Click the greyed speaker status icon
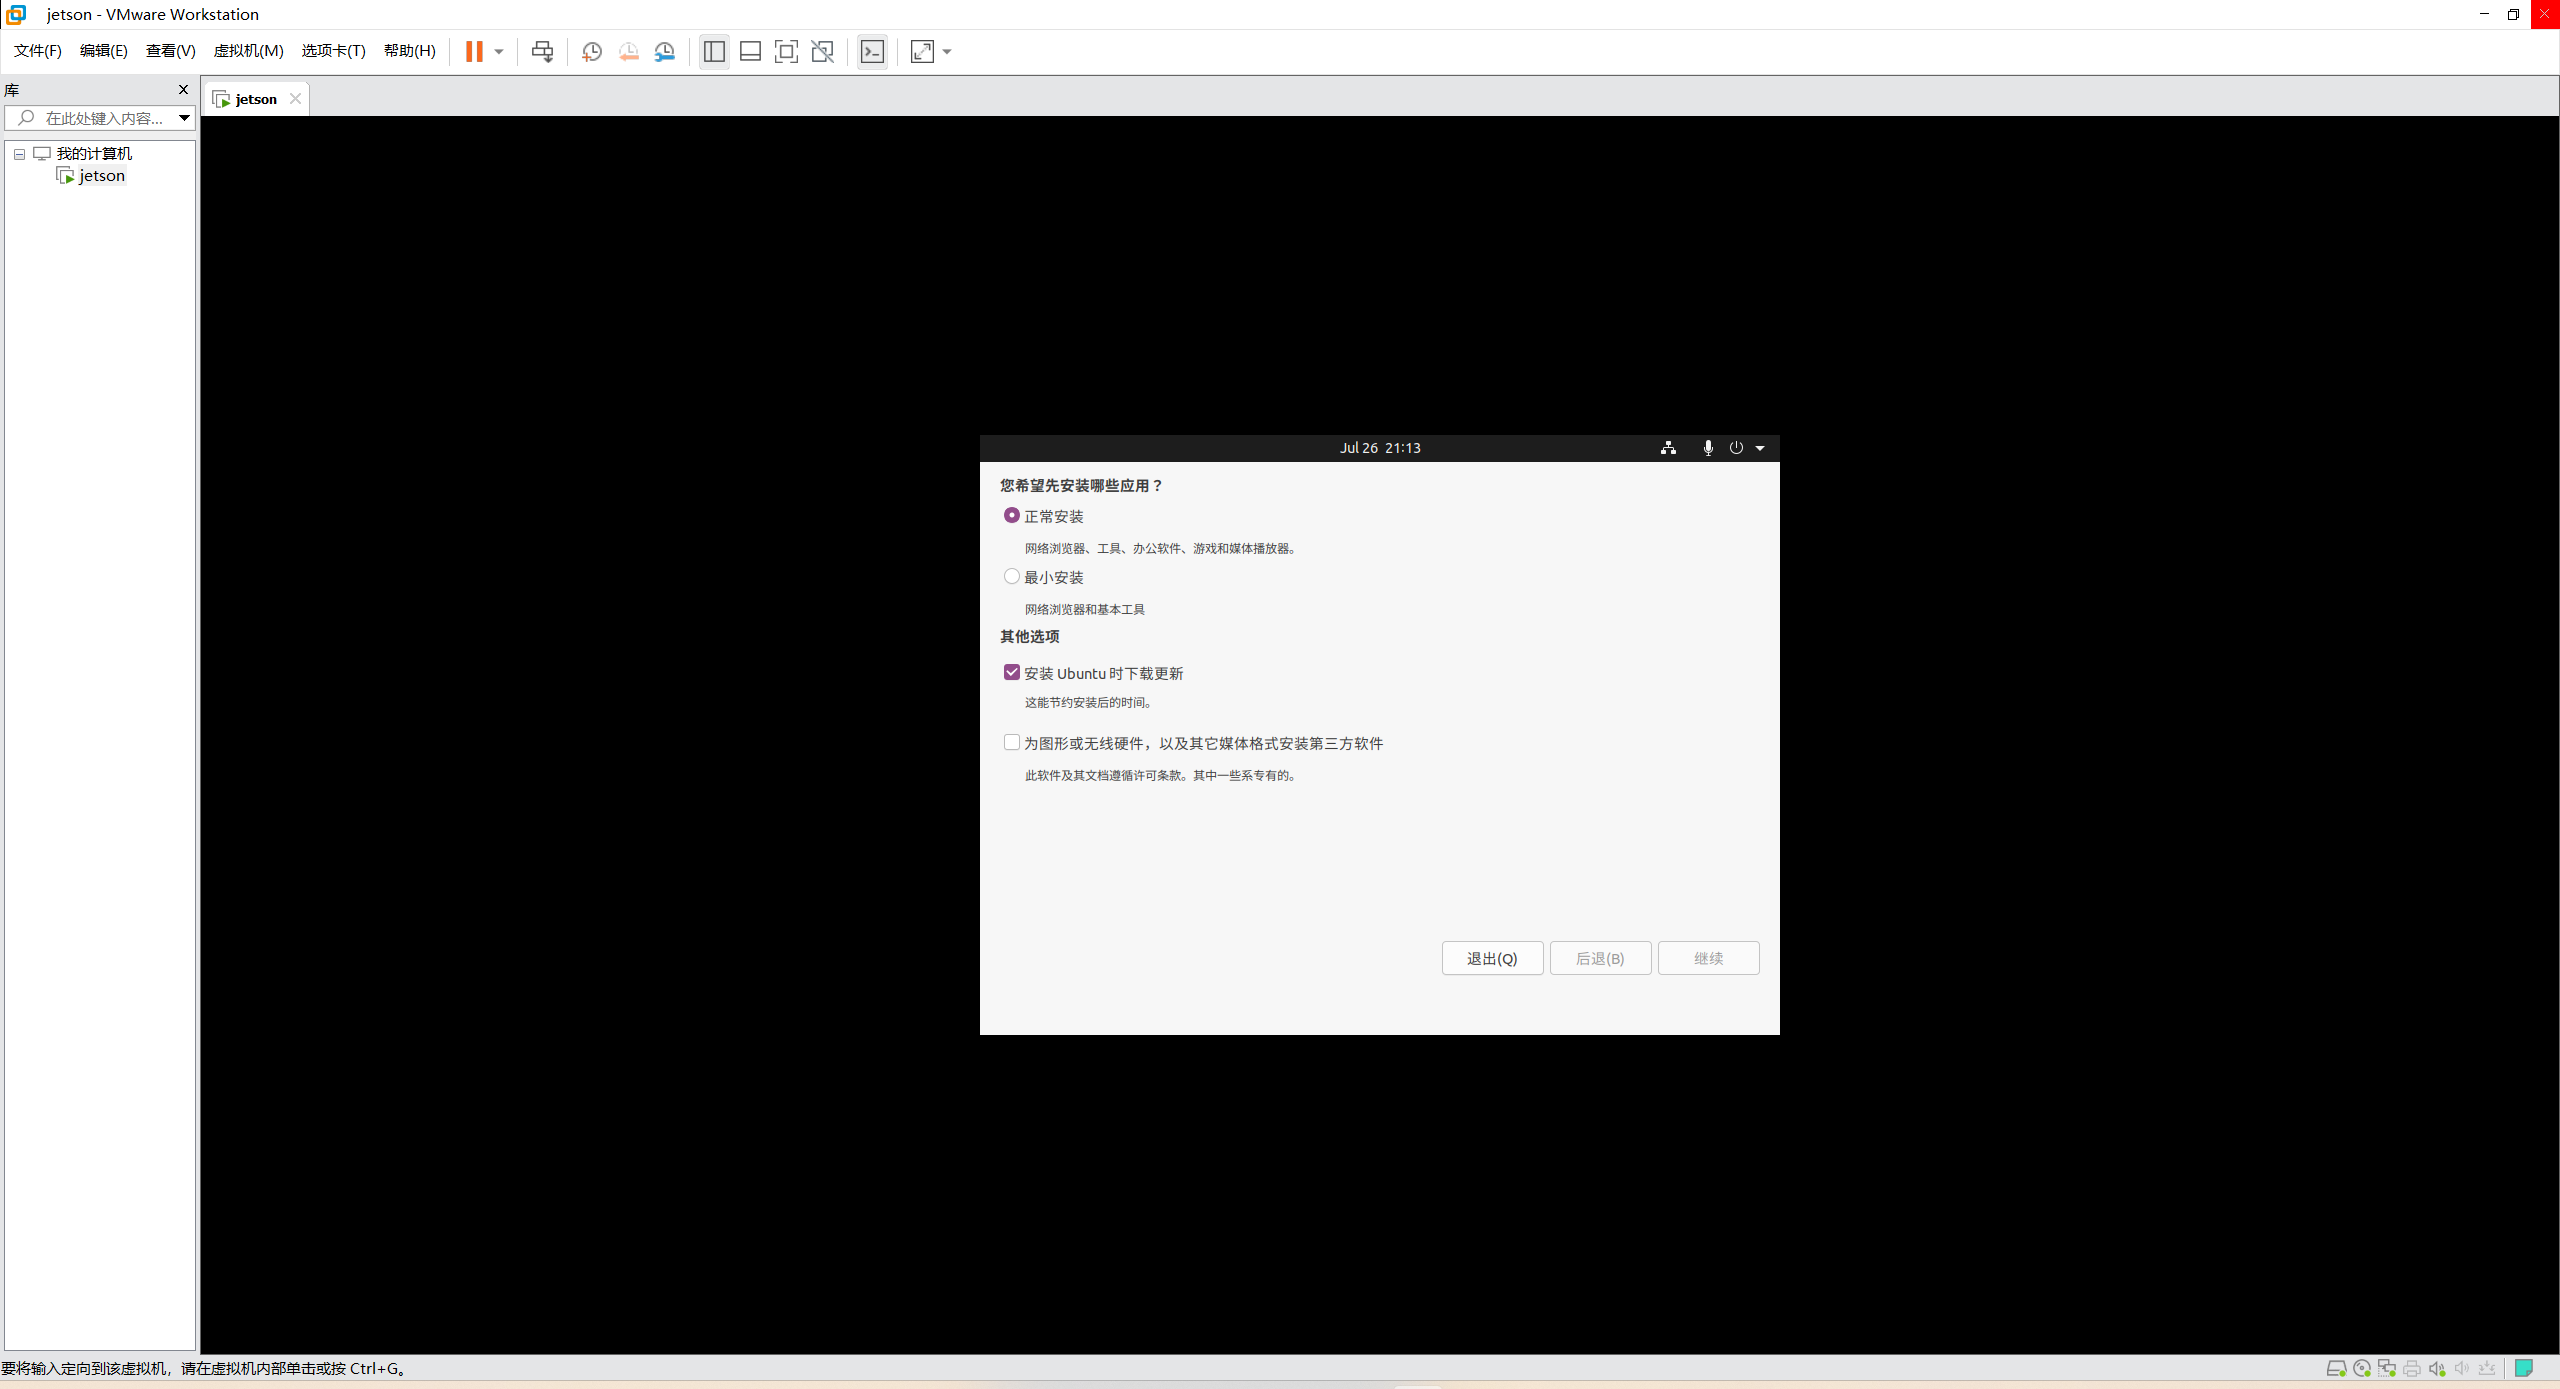 (2462, 1368)
